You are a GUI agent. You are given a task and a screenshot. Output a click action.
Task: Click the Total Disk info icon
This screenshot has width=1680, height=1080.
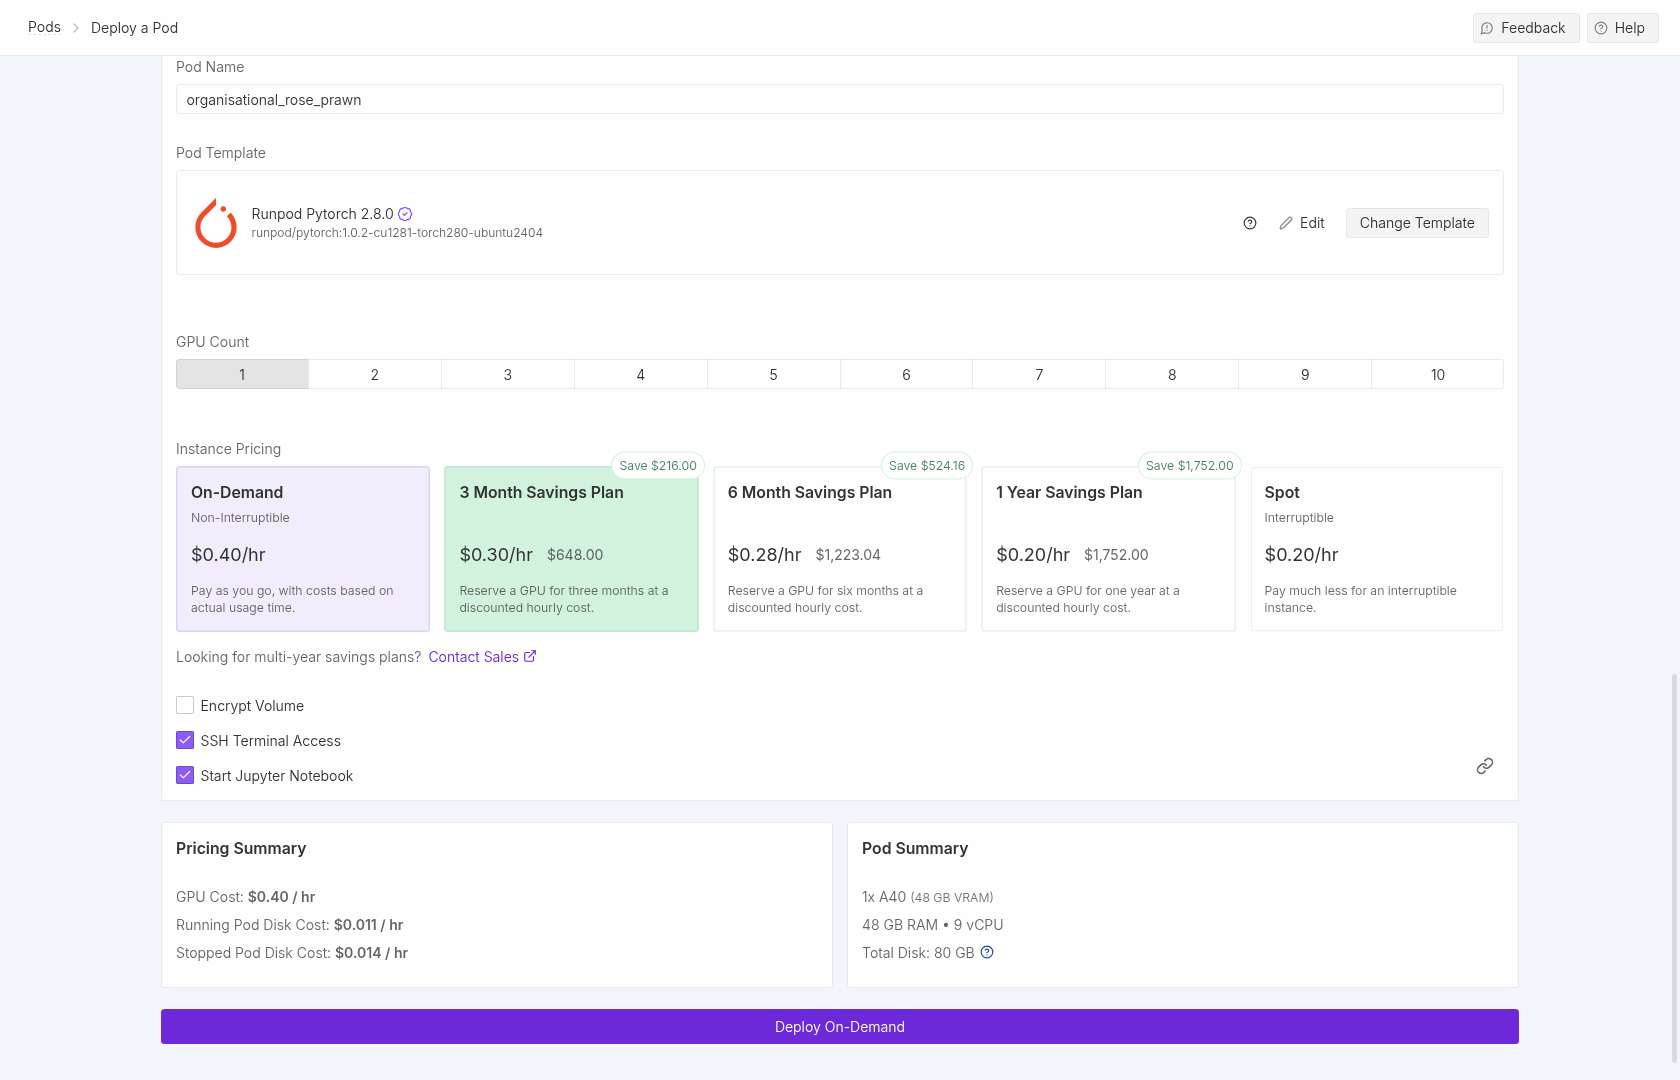pos(987,953)
